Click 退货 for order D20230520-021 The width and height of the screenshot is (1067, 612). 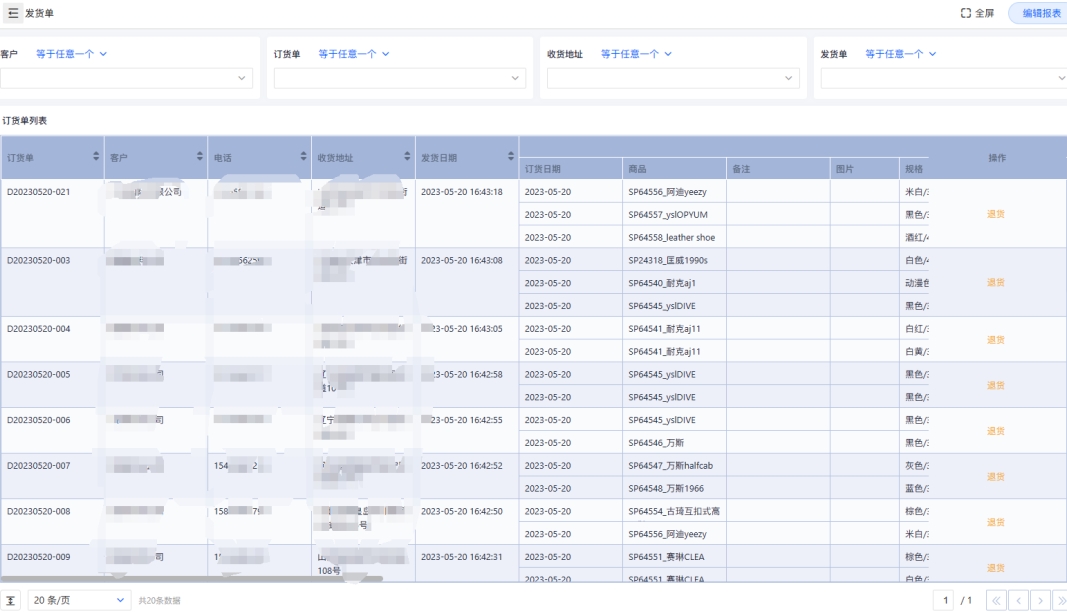click(996, 214)
